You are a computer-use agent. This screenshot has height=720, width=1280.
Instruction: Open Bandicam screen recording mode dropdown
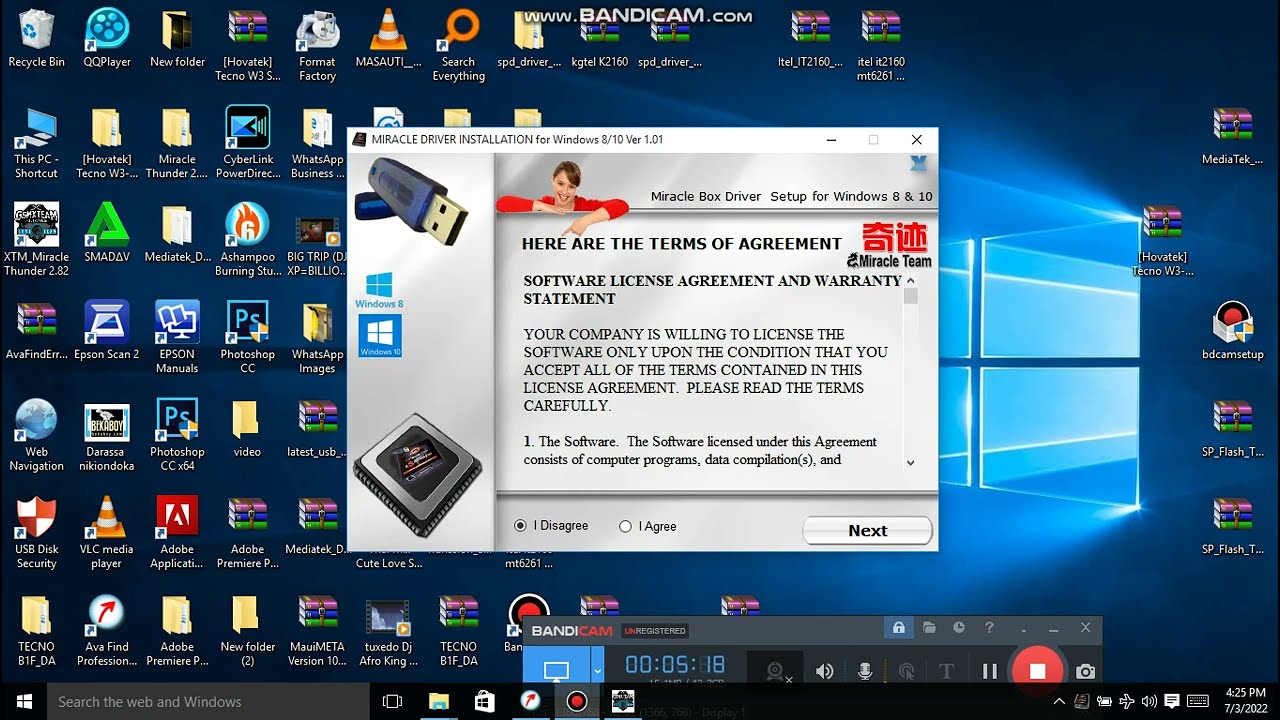coord(598,671)
